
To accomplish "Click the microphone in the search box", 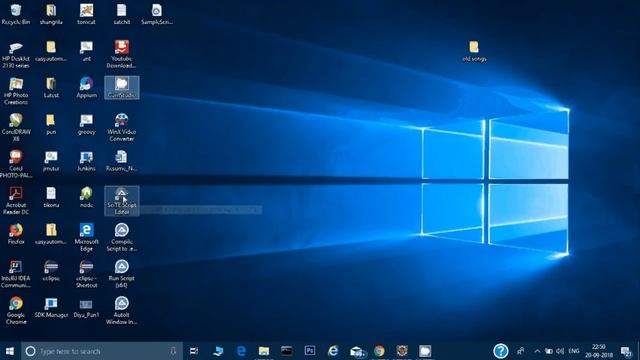I will tap(173, 351).
